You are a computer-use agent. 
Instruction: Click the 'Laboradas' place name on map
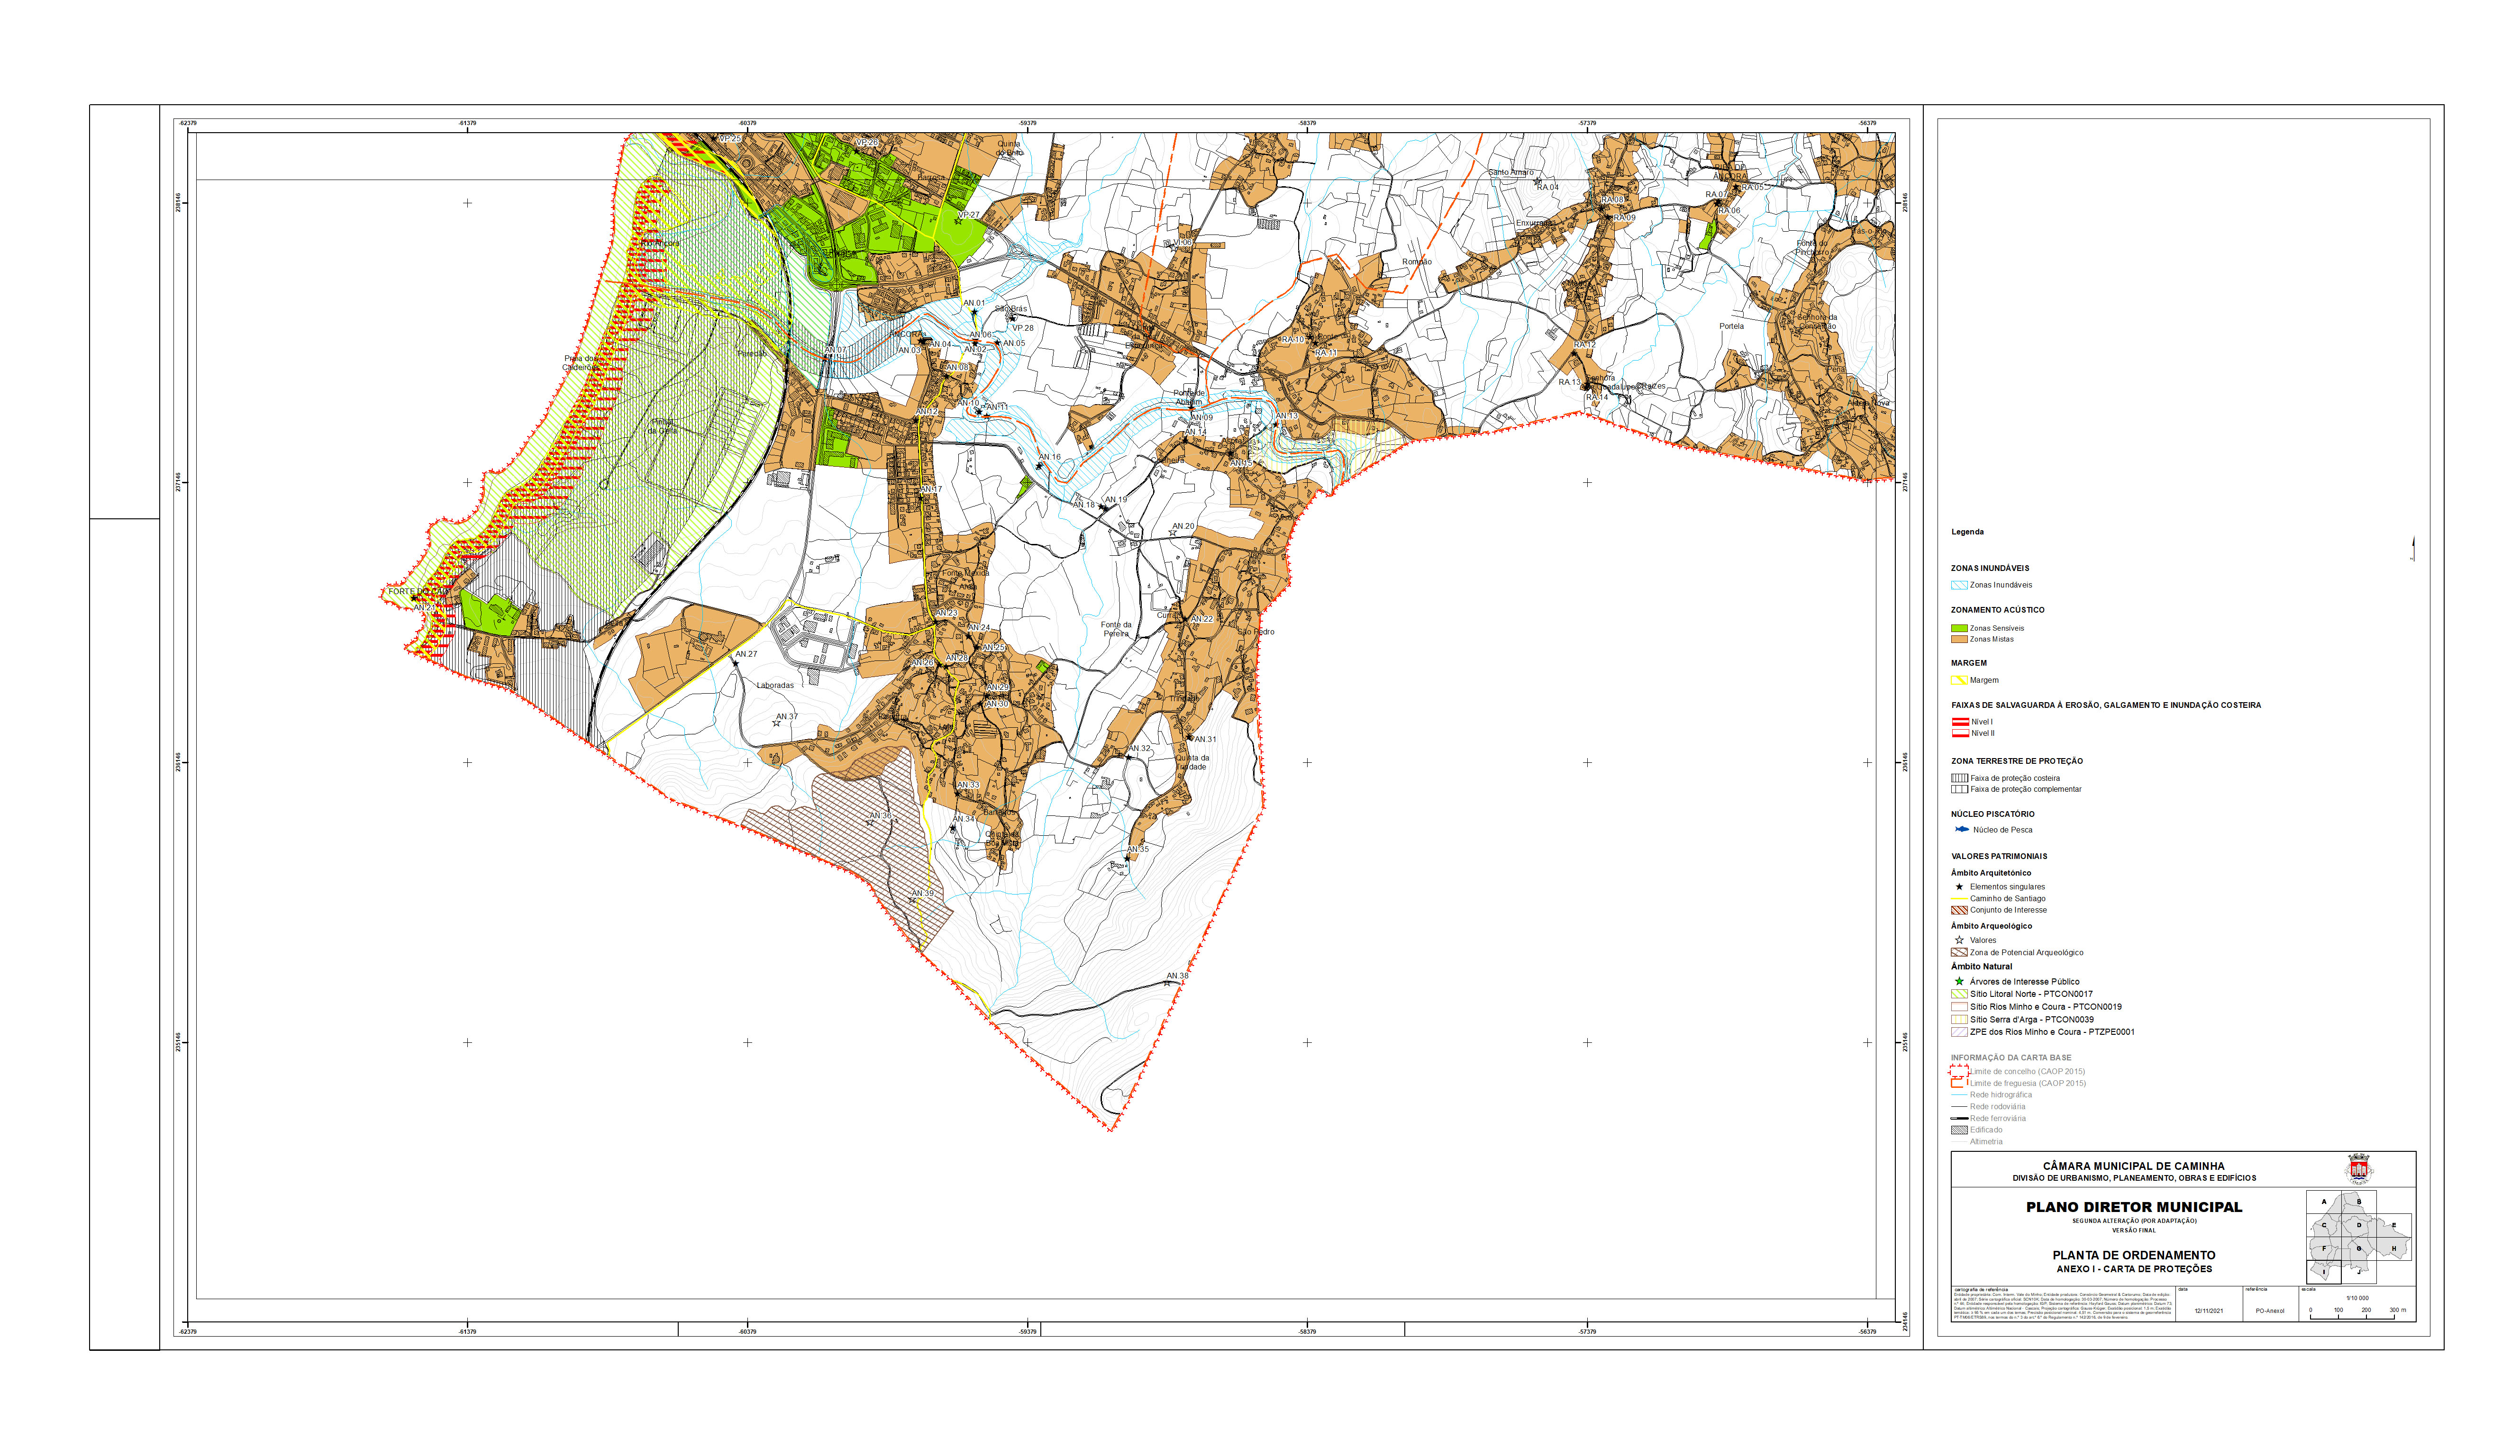pyautogui.click(x=775, y=685)
